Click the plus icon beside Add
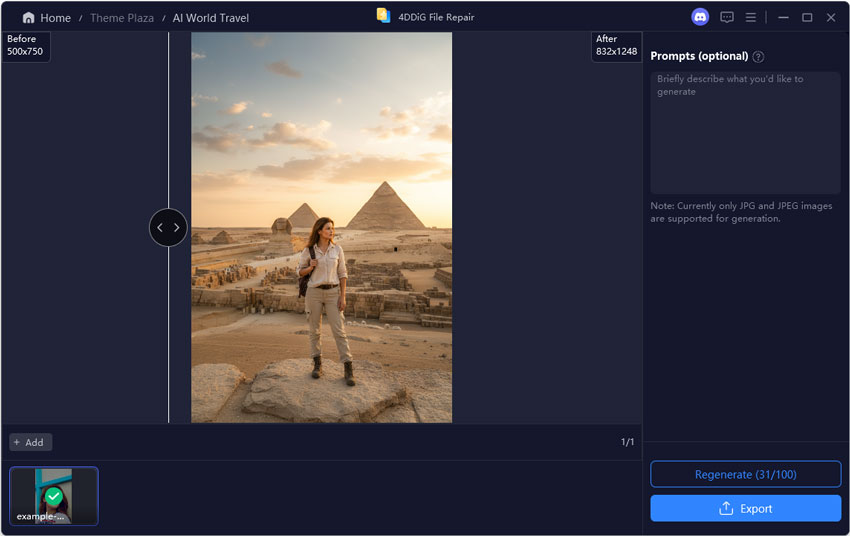 coord(16,442)
